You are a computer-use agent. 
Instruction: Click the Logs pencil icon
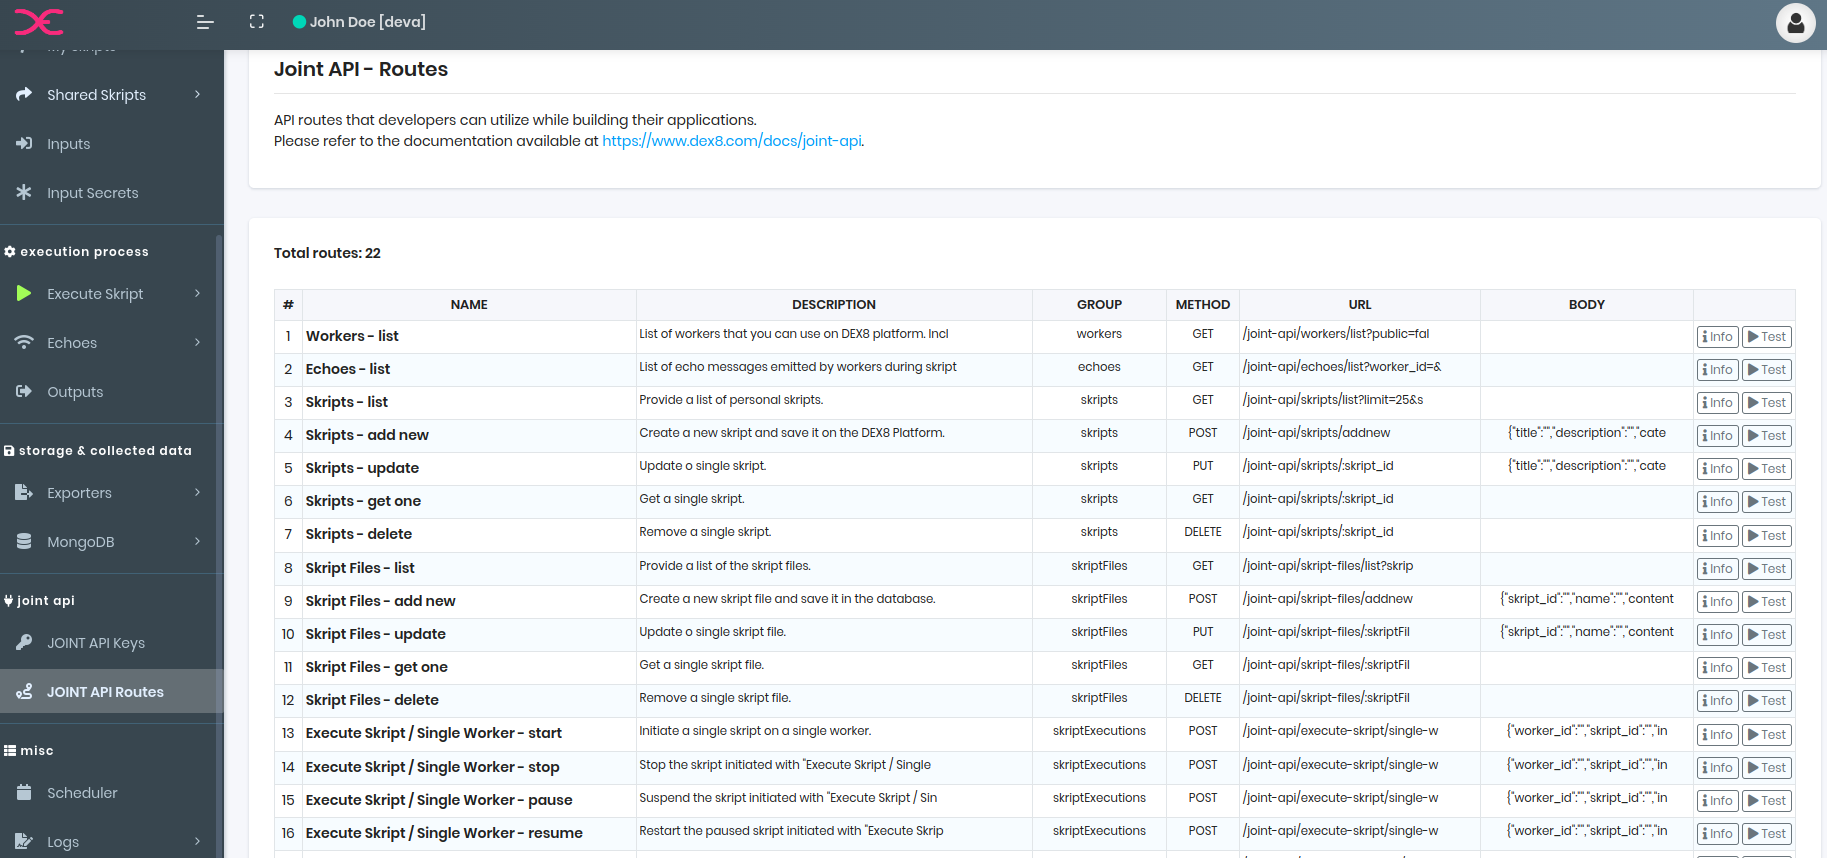coord(24,841)
